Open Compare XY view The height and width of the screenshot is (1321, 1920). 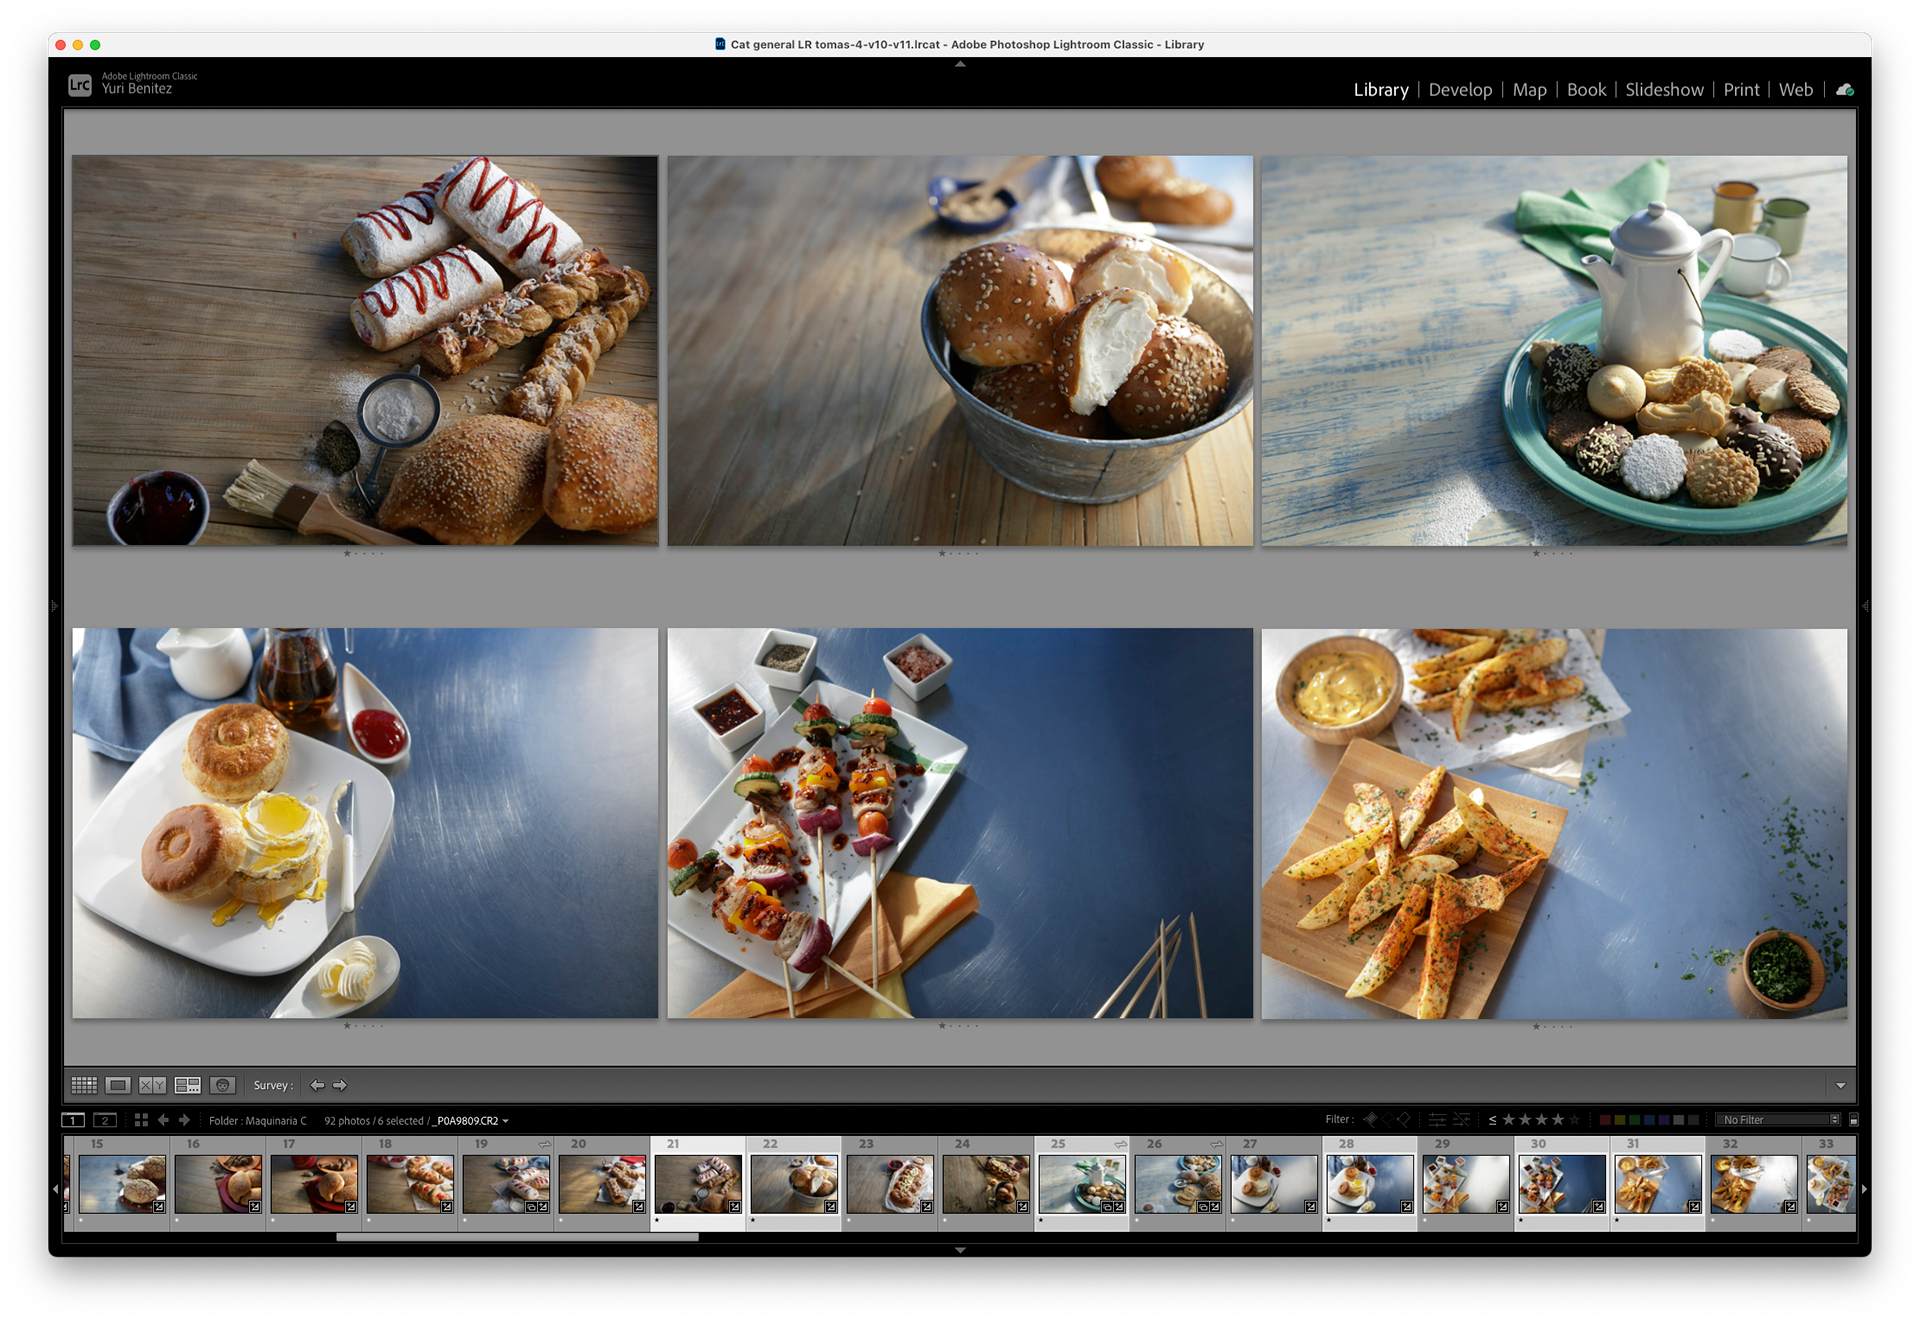click(152, 1085)
